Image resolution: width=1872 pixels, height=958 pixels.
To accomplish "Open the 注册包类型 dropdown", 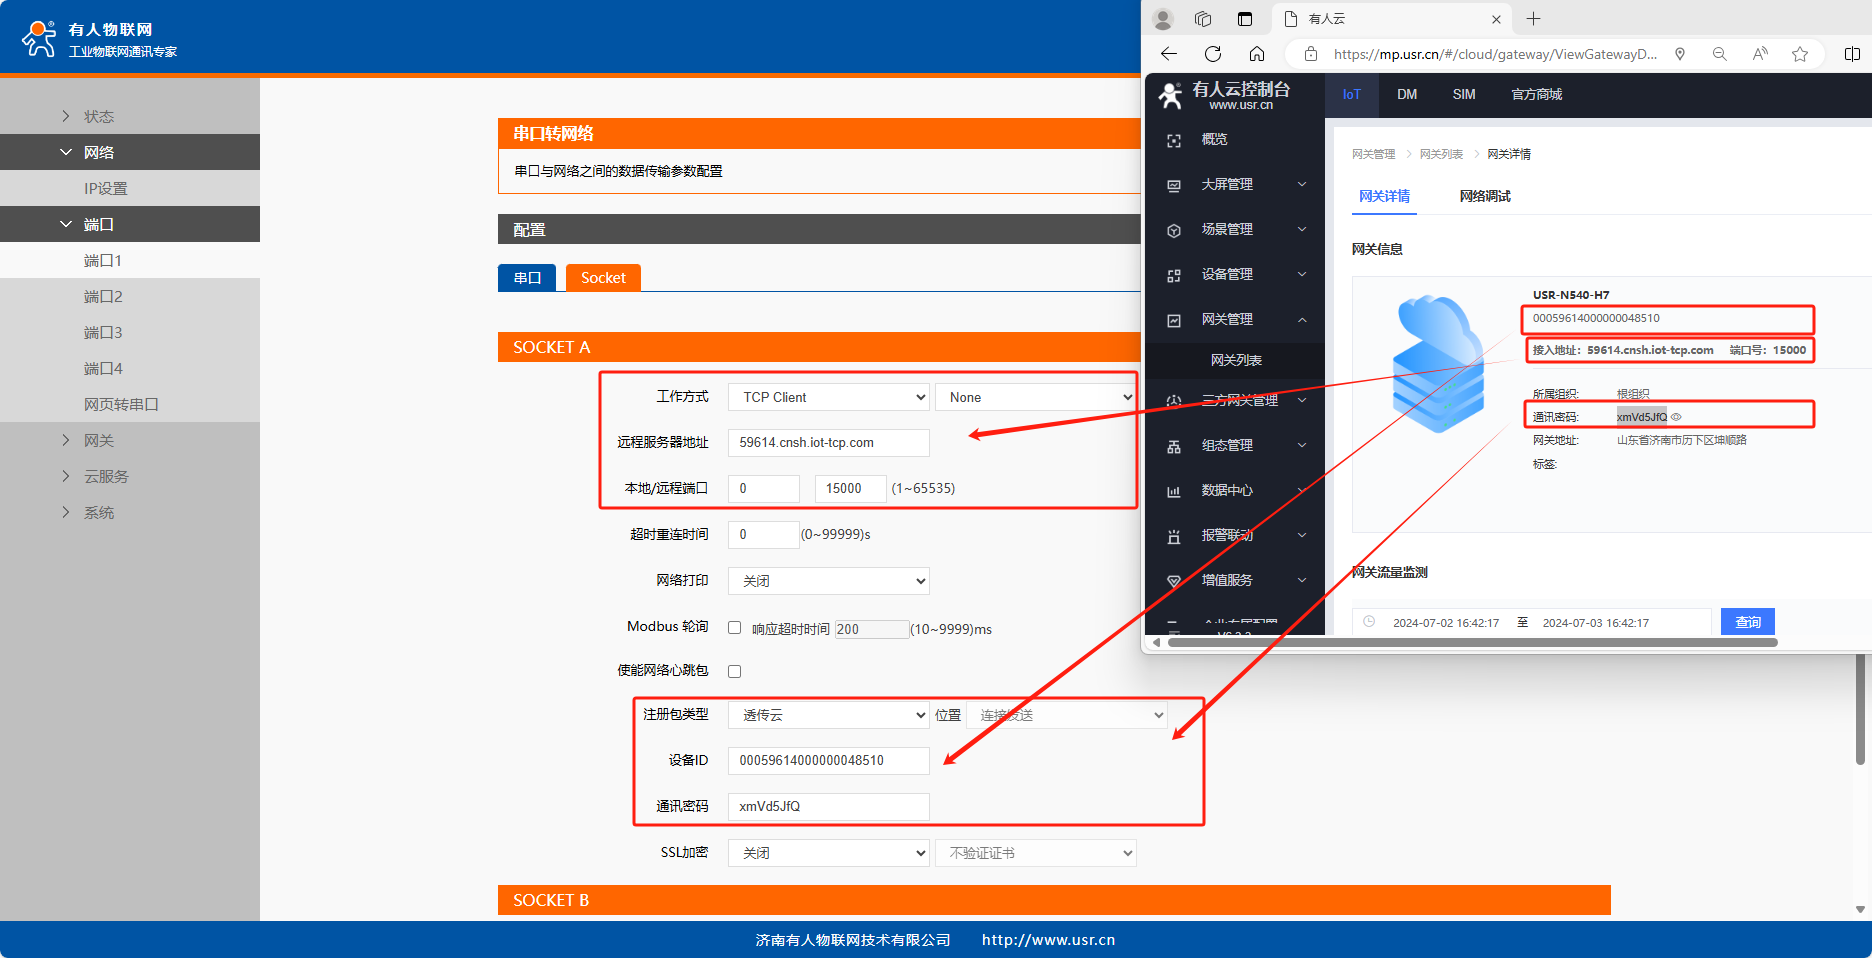I will coord(828,715).
